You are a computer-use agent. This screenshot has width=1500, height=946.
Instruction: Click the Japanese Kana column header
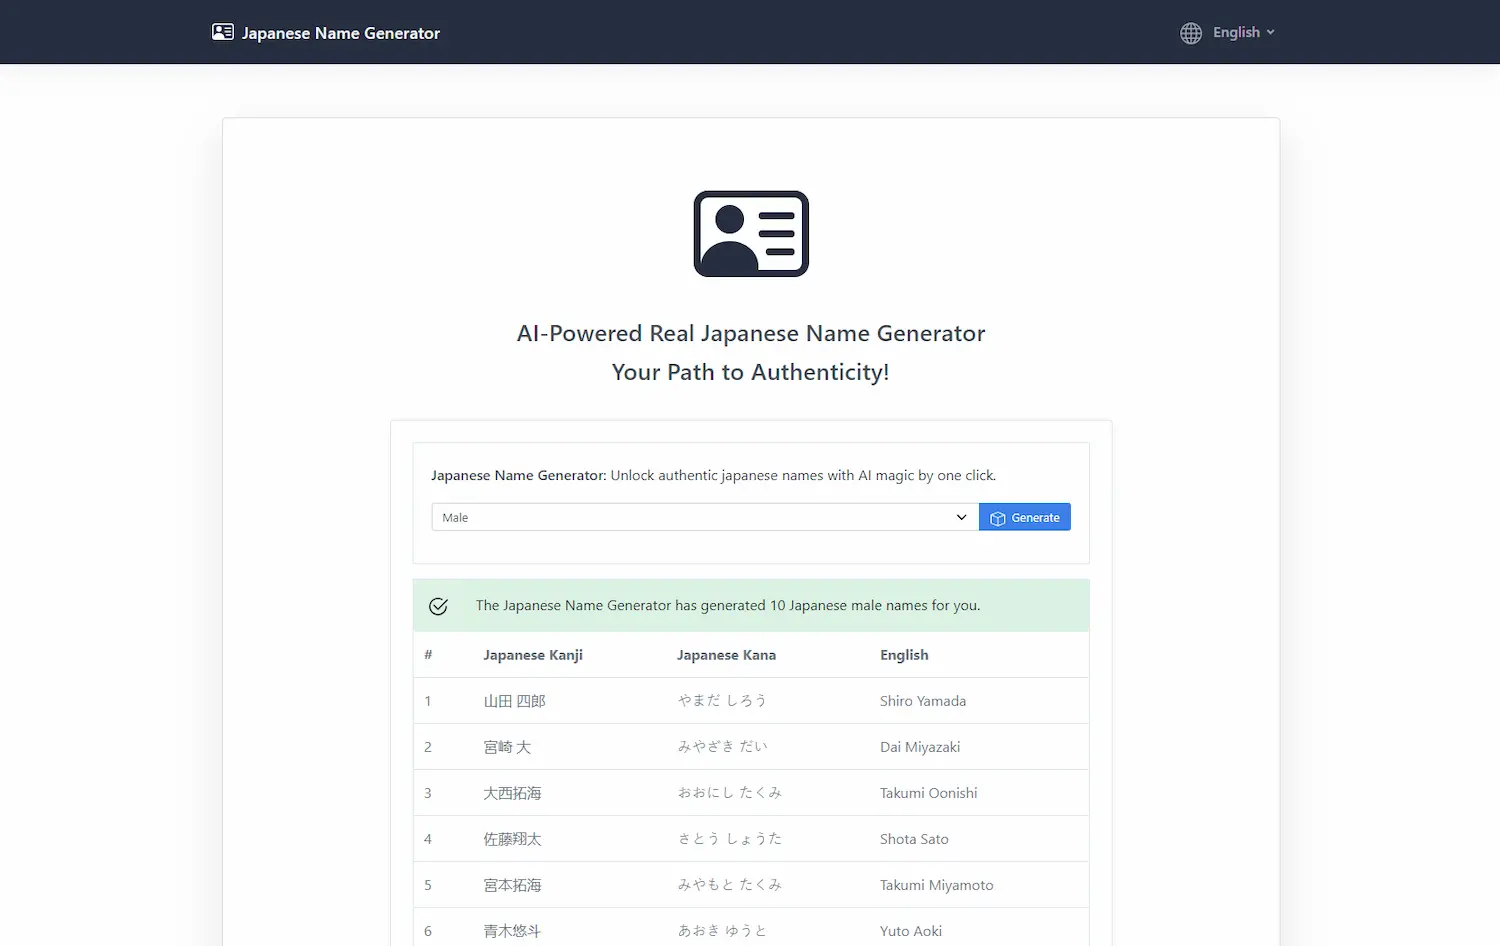pyautogui.click(x=726, y=654)
